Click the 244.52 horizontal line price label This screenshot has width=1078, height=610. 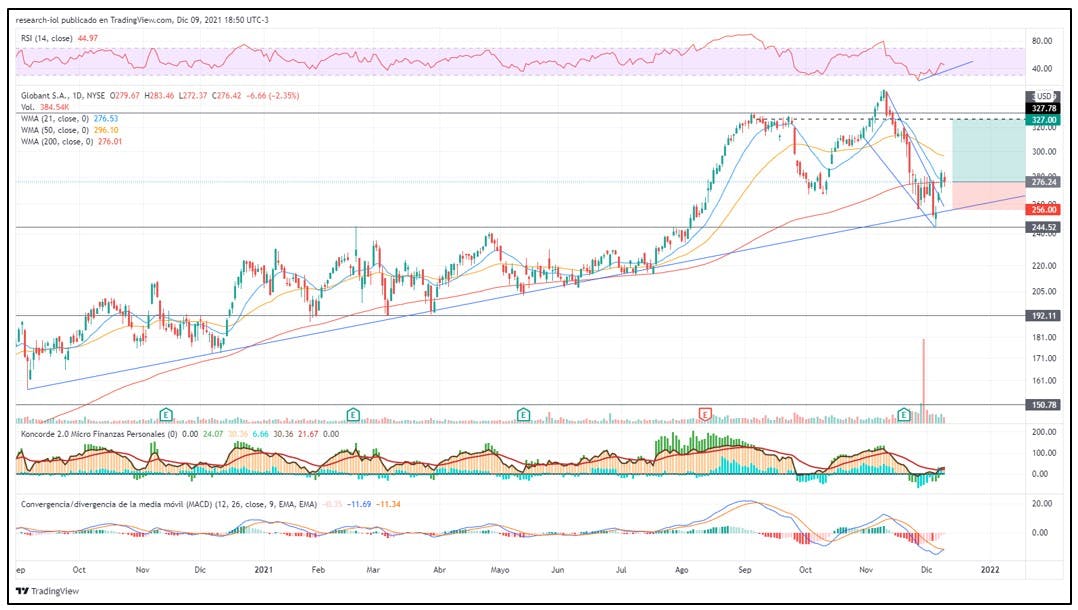[x=1043, y=227]
